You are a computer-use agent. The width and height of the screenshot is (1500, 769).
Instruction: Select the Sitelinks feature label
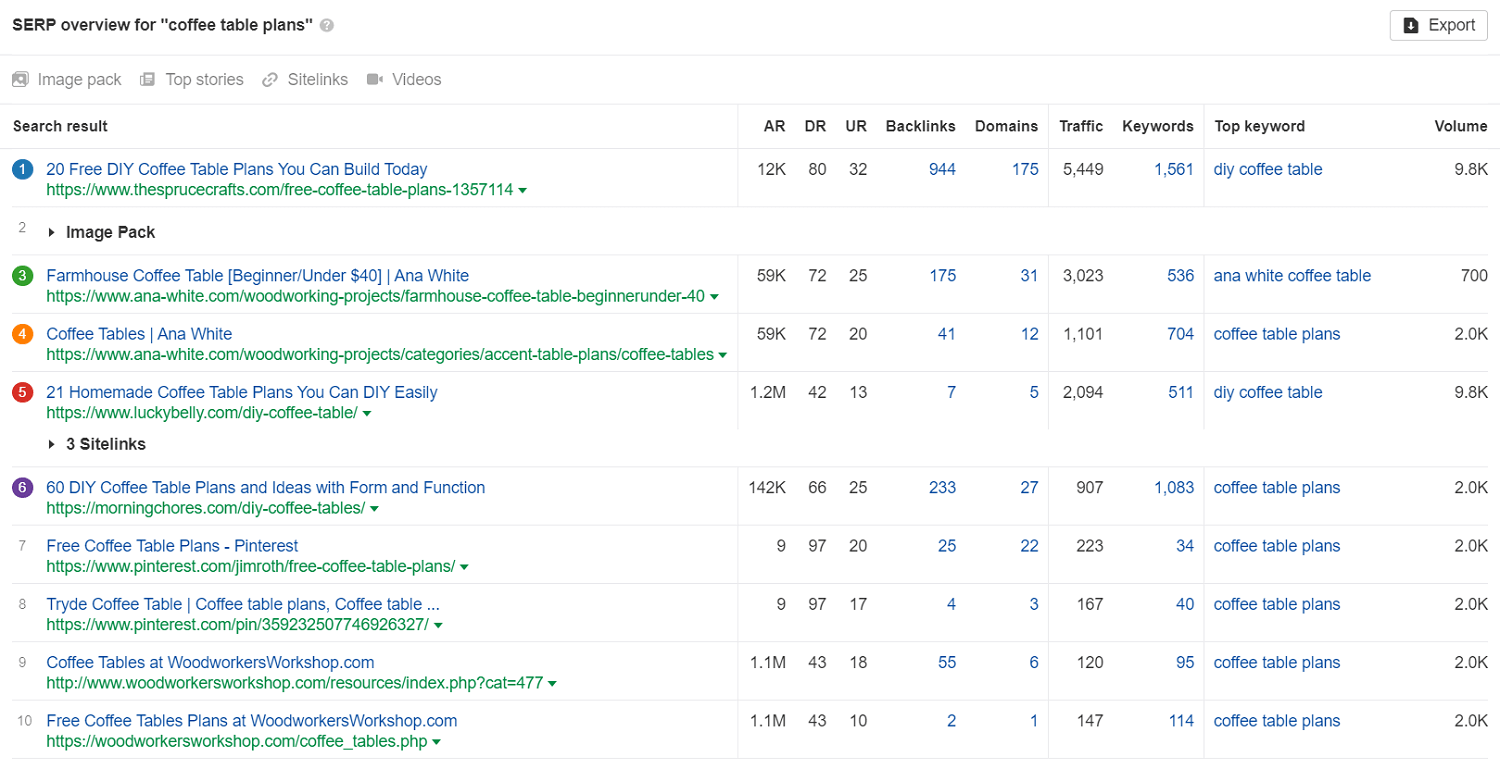[x=318, y=79]
